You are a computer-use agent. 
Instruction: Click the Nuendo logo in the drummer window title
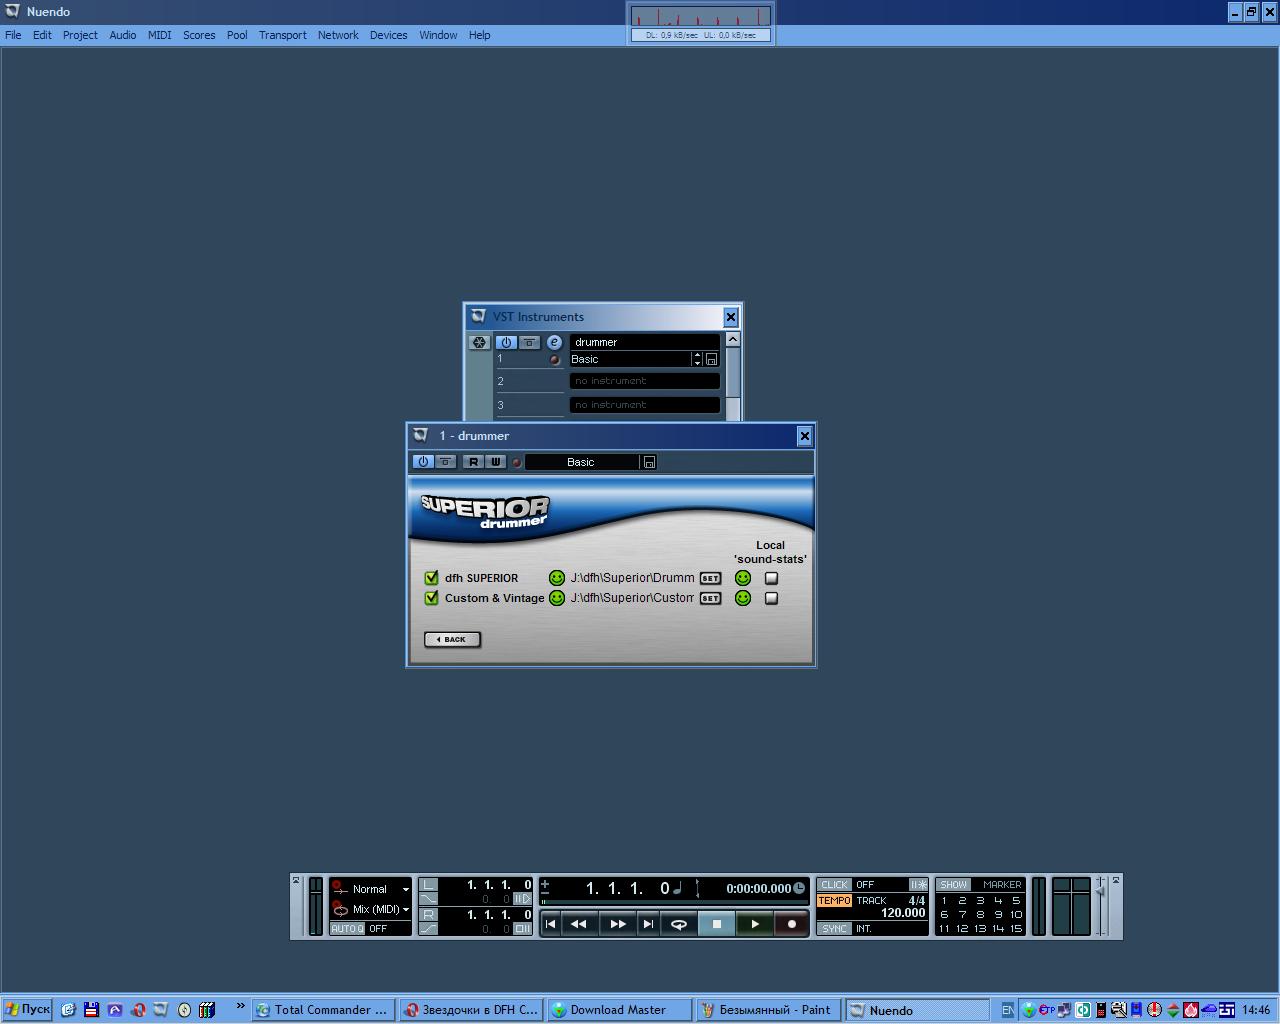pyautogui.click(x=421, y=436)
